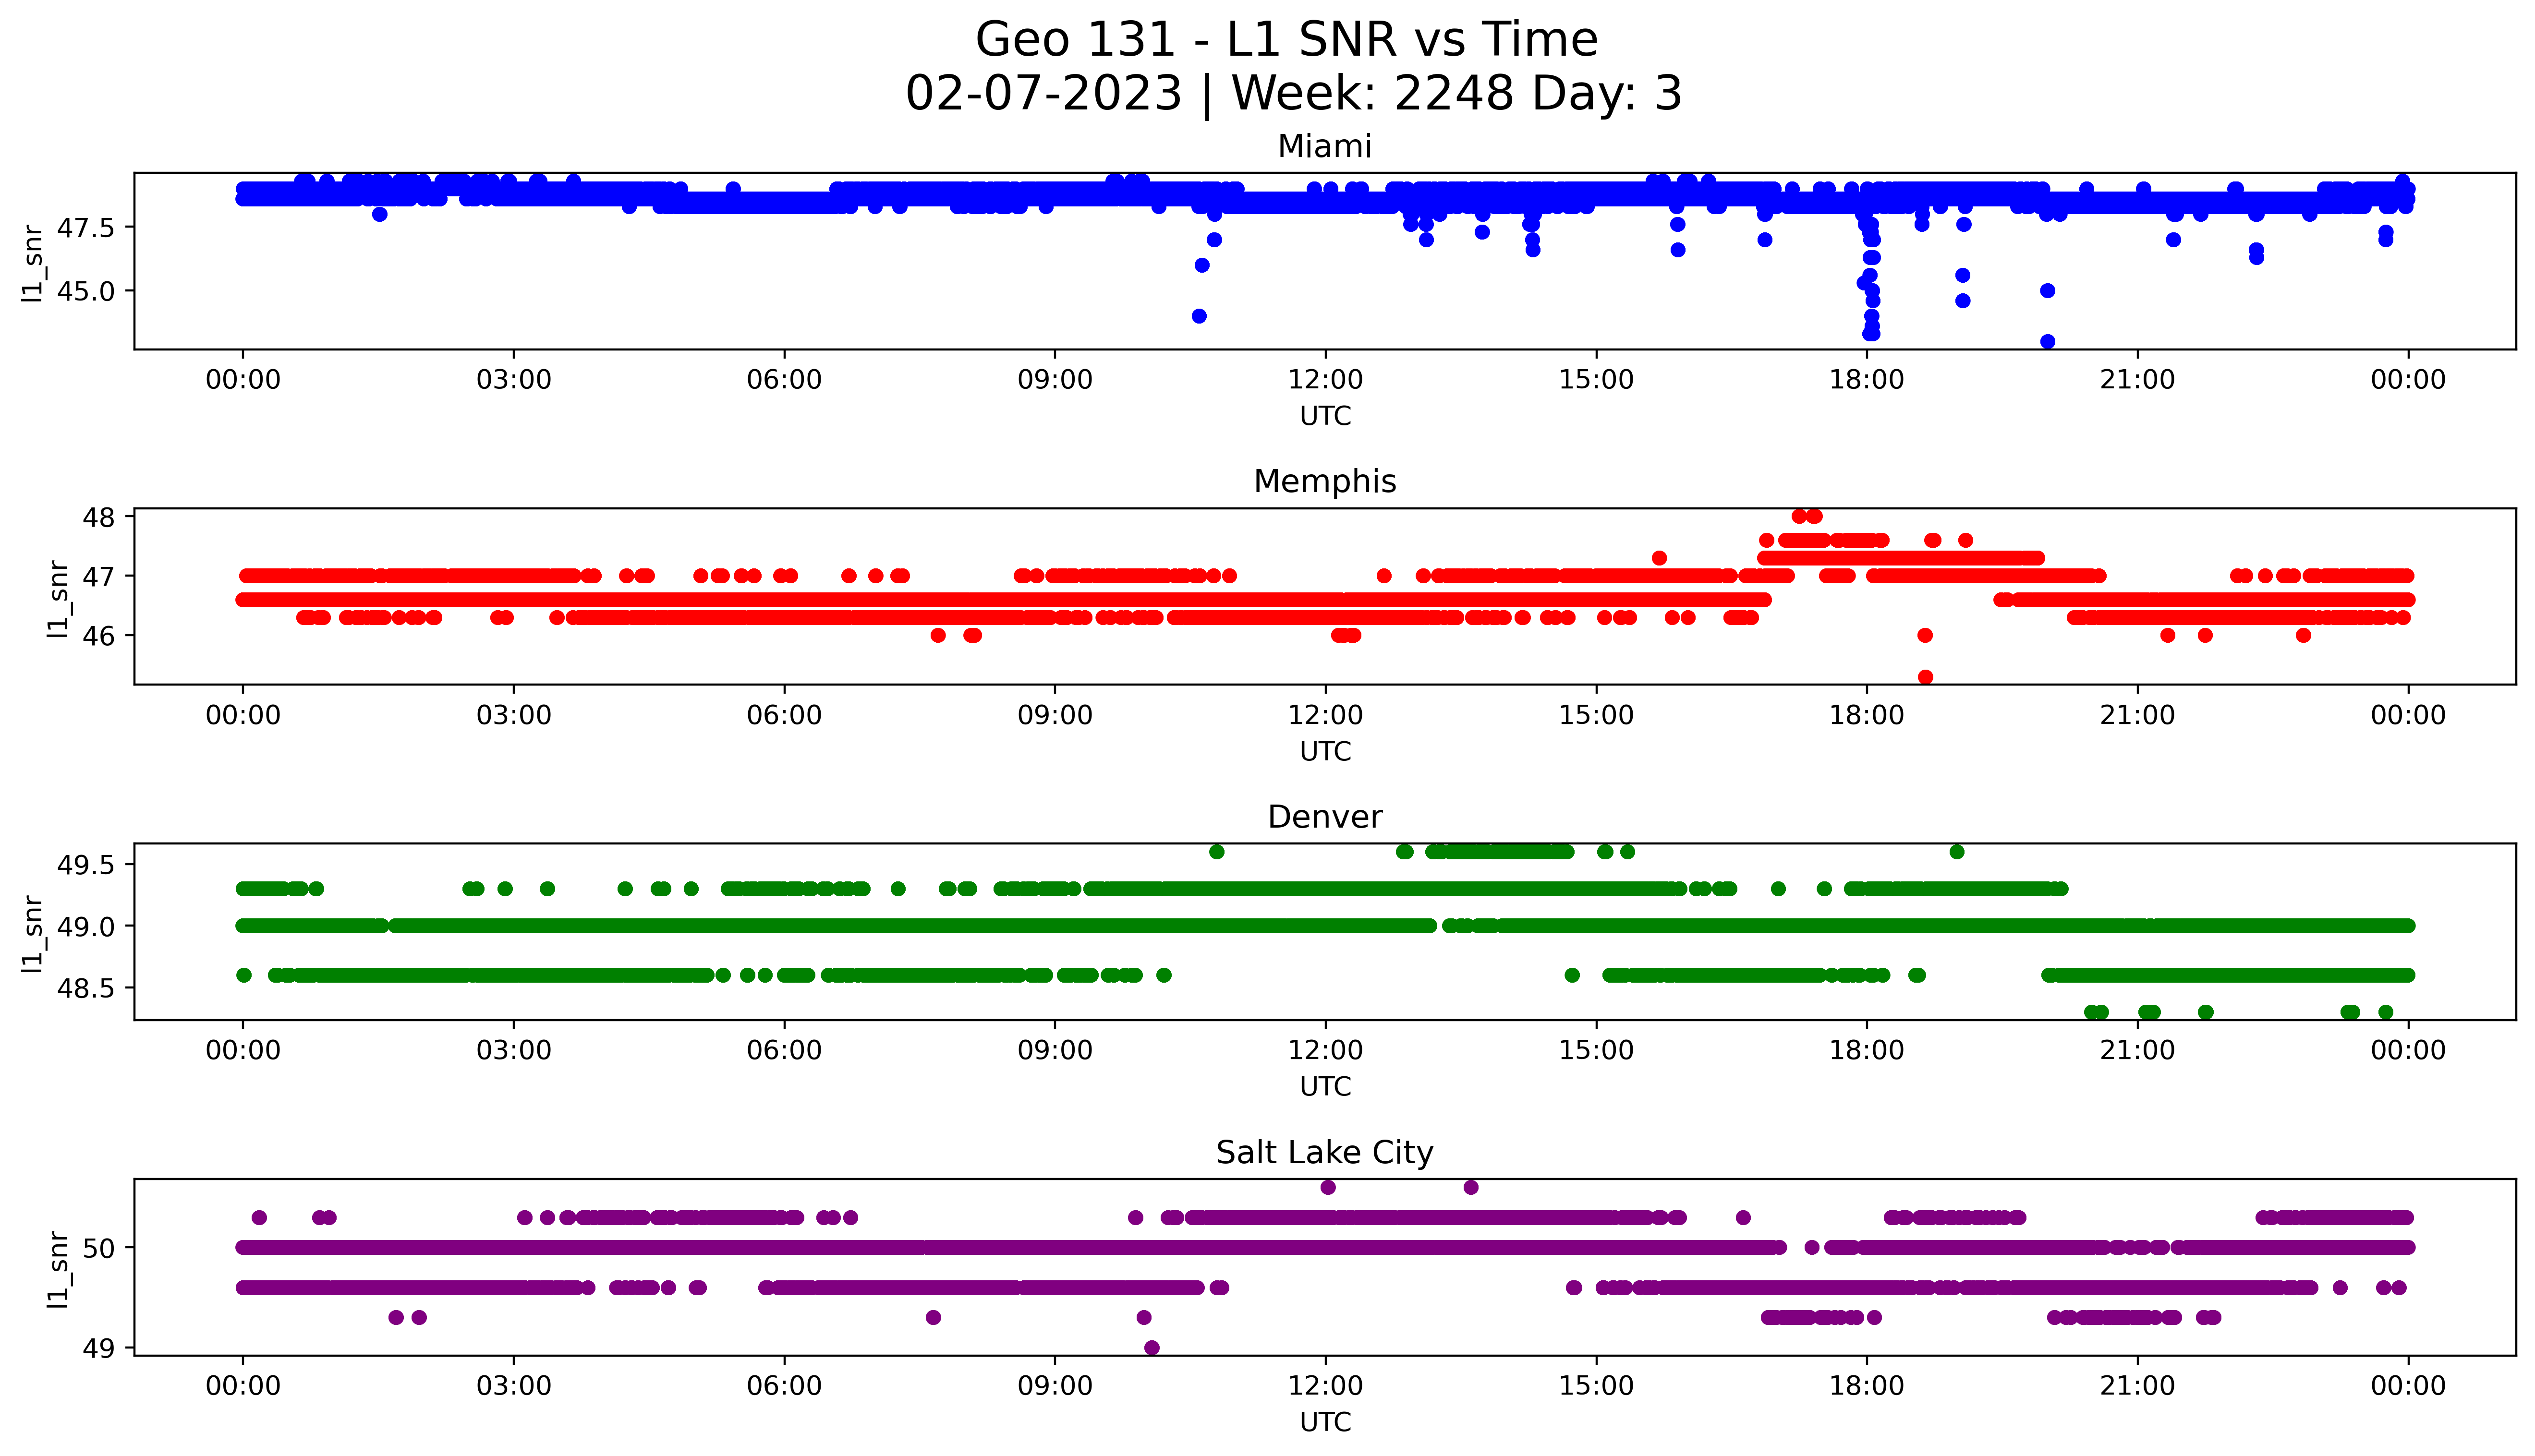Click the UTC x-axis label under Denver plot
Image resolution: width=2535 pixels, height=1456 pixels.
tap(1325, 1086)
